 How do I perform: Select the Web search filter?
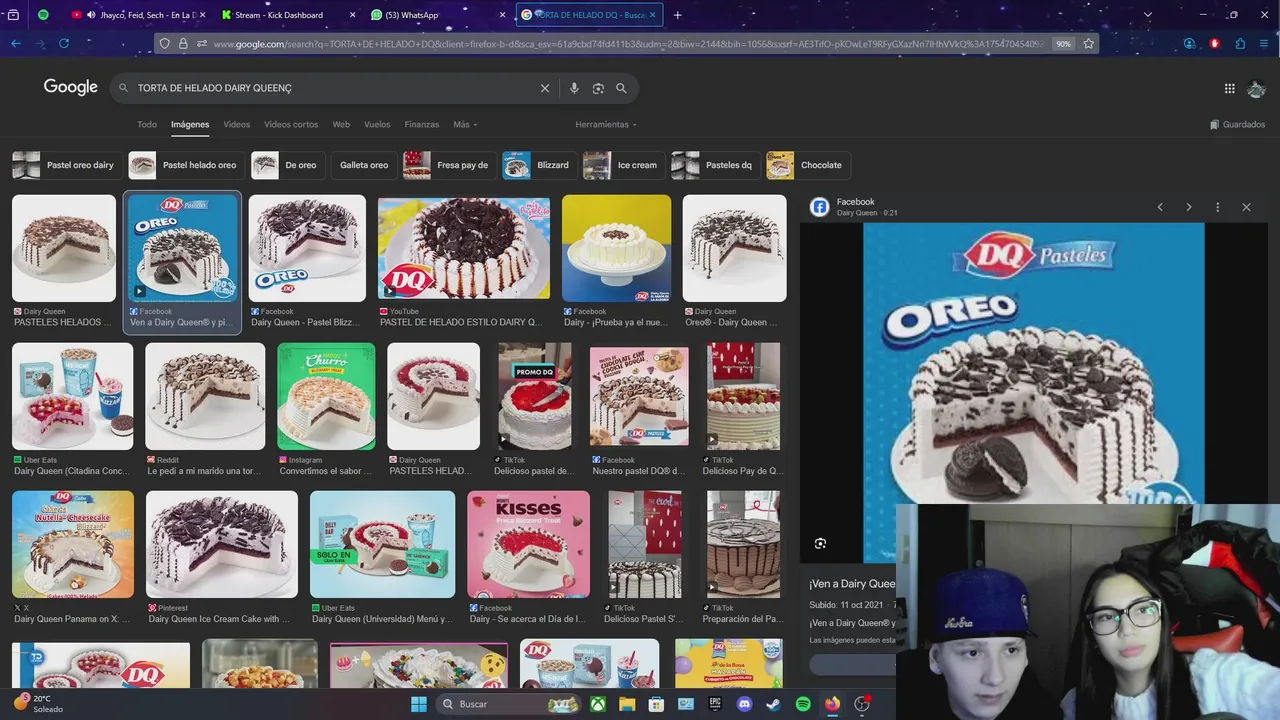(341, 125)
